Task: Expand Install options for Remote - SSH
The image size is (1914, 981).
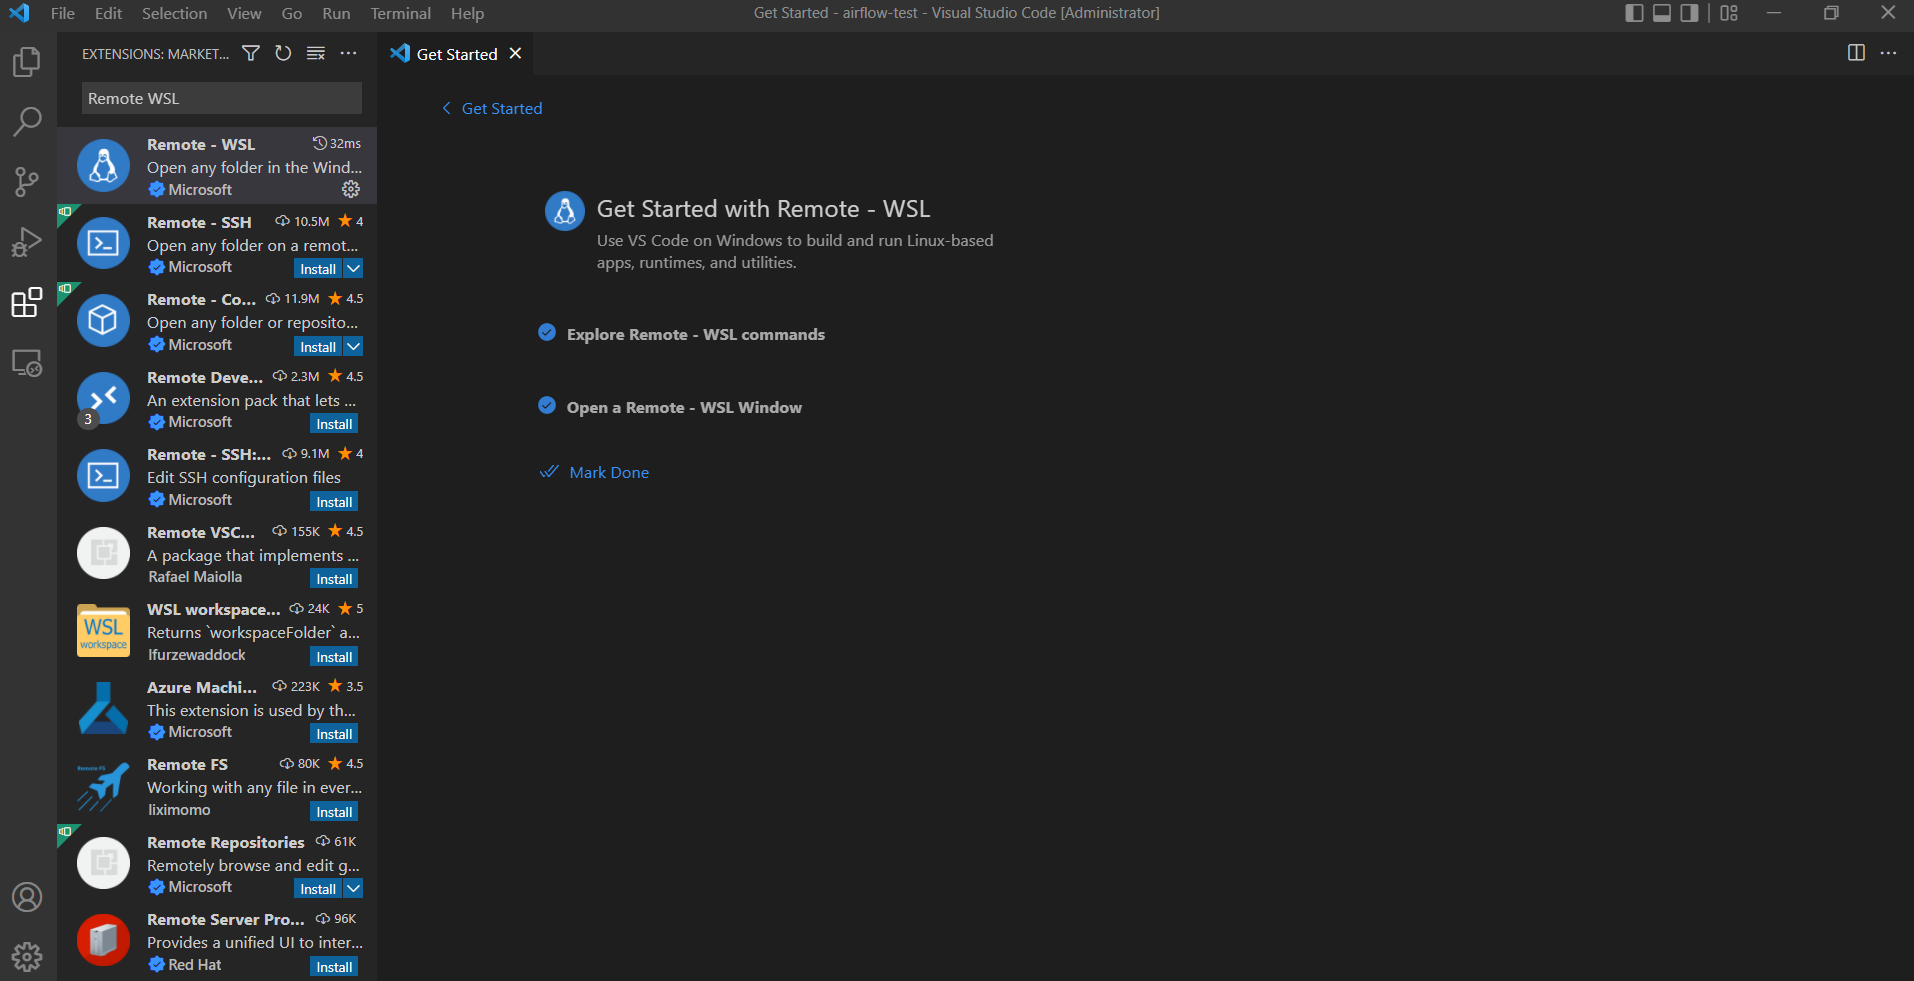Action: pos(353,269)
